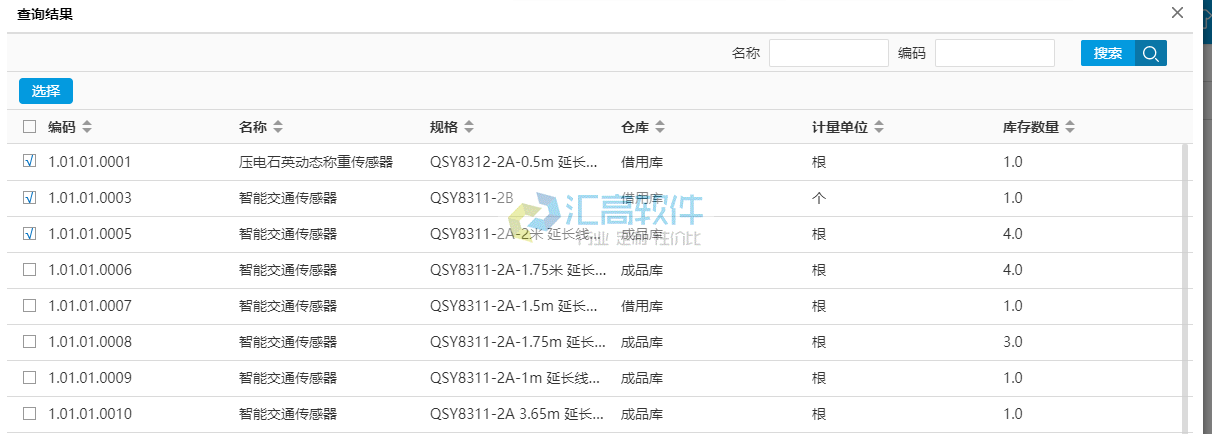Check row 1.01.01.0006 checkbox
Image resolution: width=1212 pixels, height=434 pixels.
(x=29, y=270)
